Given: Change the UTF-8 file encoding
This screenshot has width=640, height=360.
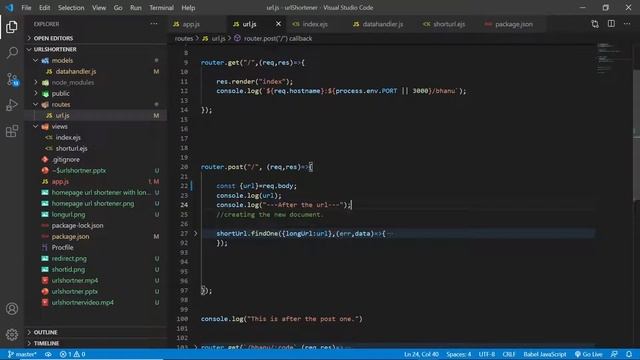Looking at the screenshot, I should pyautogui.click(x=487, y=354).
